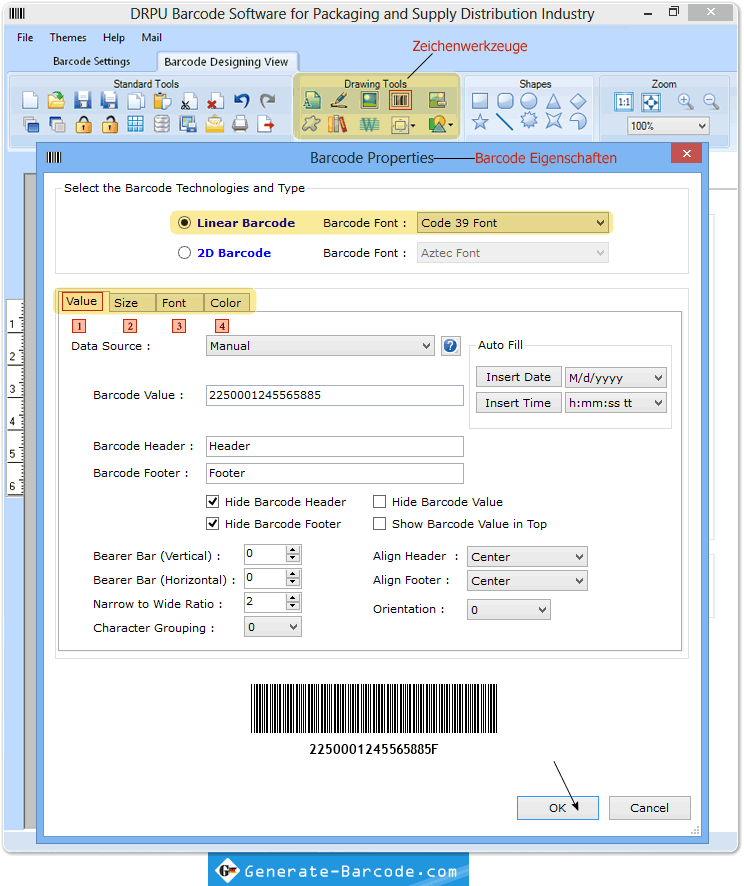Switch to Barcode Settings tab
Image resolution: width=744 pixels, height=886 pixels.
coord(92,61)
